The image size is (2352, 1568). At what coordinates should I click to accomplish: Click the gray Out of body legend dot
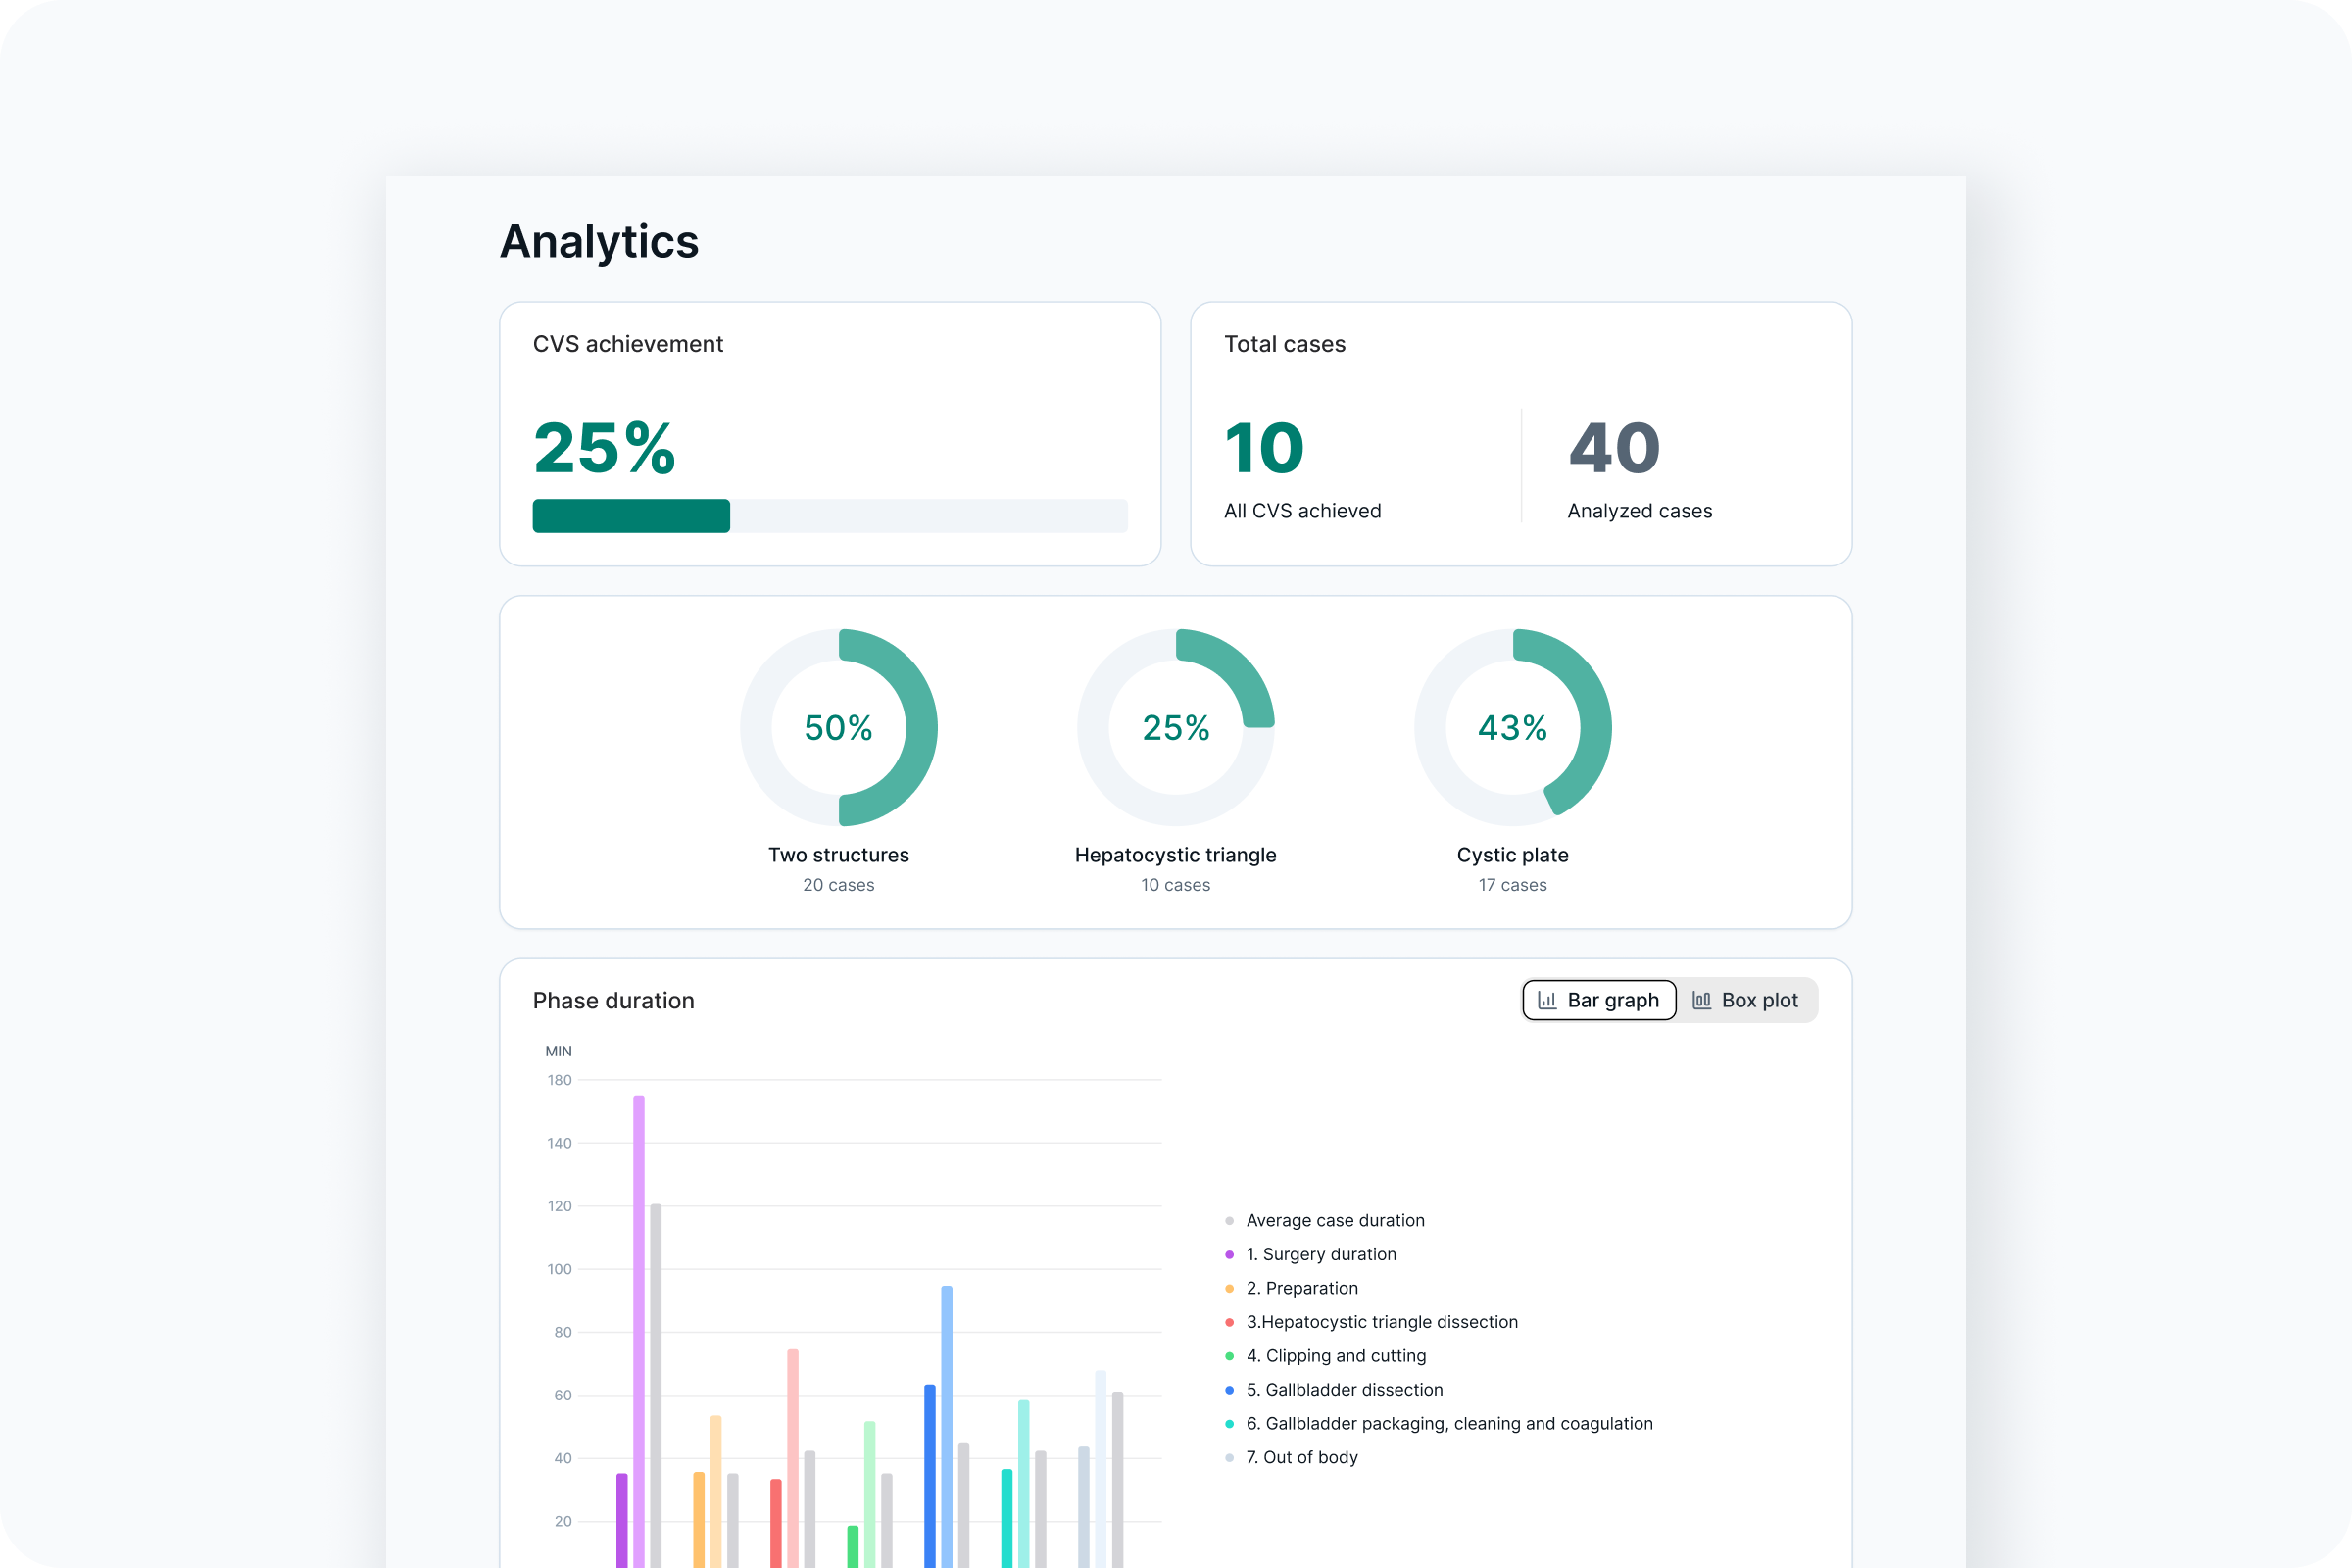[x=1228, y=1457]
